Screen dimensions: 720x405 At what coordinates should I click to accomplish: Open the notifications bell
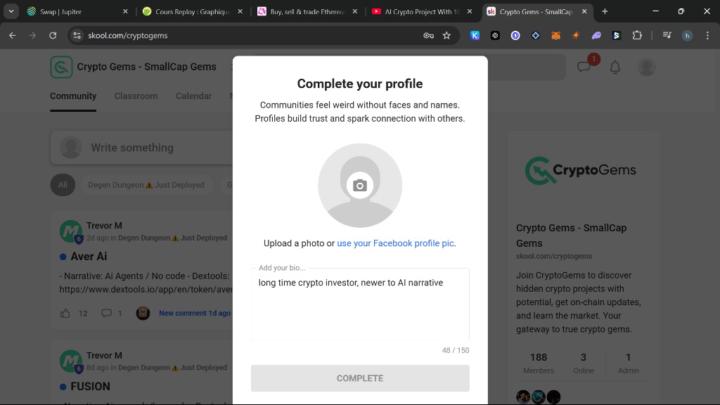[x=615, y=67]
